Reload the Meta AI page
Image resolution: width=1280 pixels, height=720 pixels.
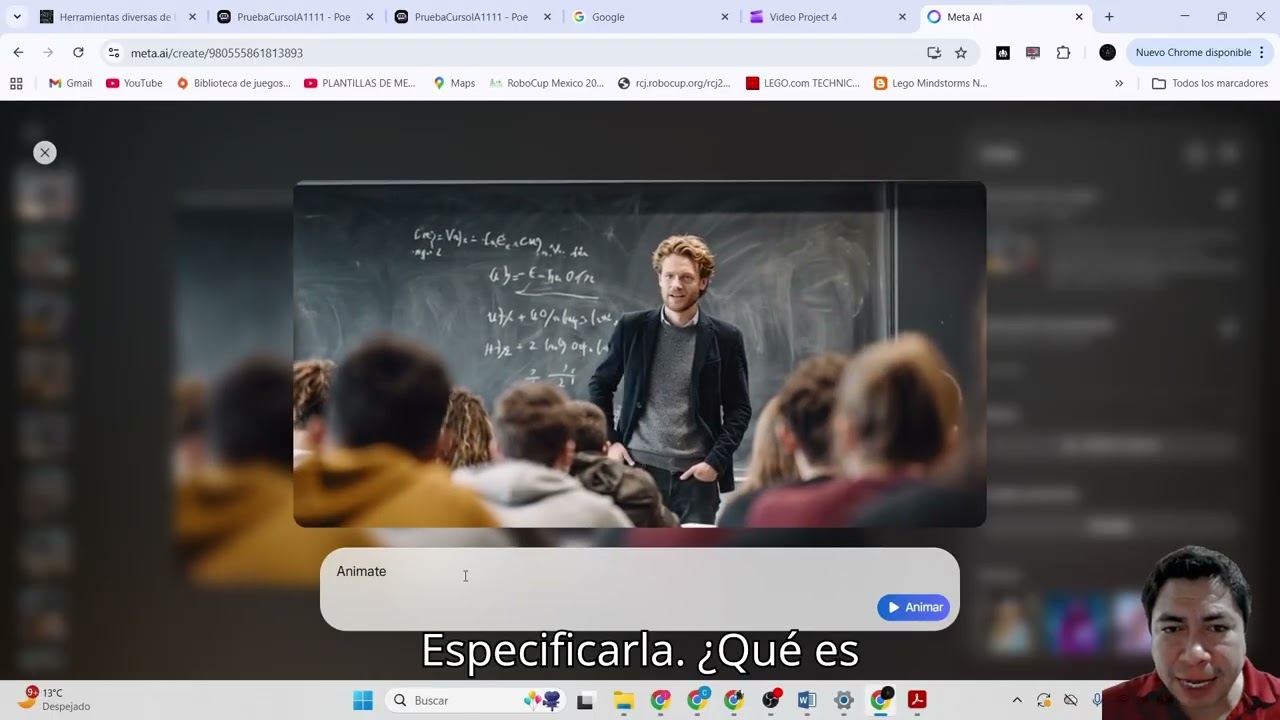78,52
